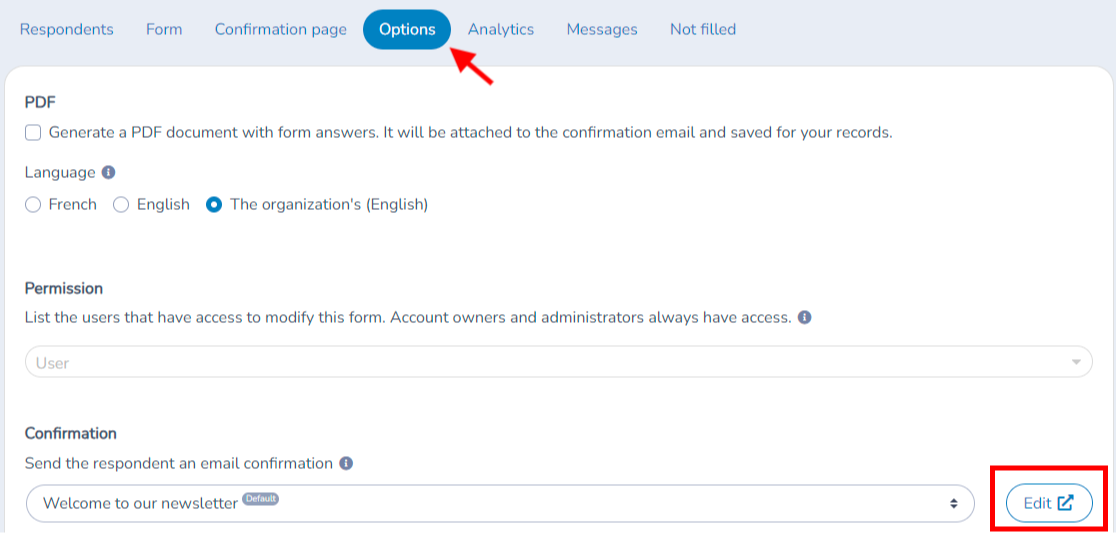Screen dimensions: 1116x533
Task: Open the Welcome to our newsletter dropdown
Action: click(500, 503)
